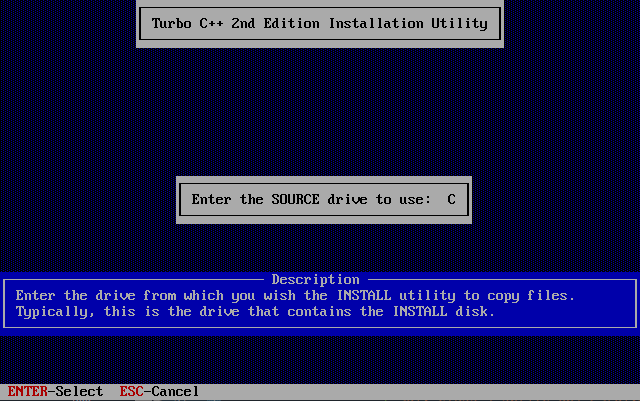
Task: Click the word "Utility" in the title box
Action: click(x=459, y=24)
